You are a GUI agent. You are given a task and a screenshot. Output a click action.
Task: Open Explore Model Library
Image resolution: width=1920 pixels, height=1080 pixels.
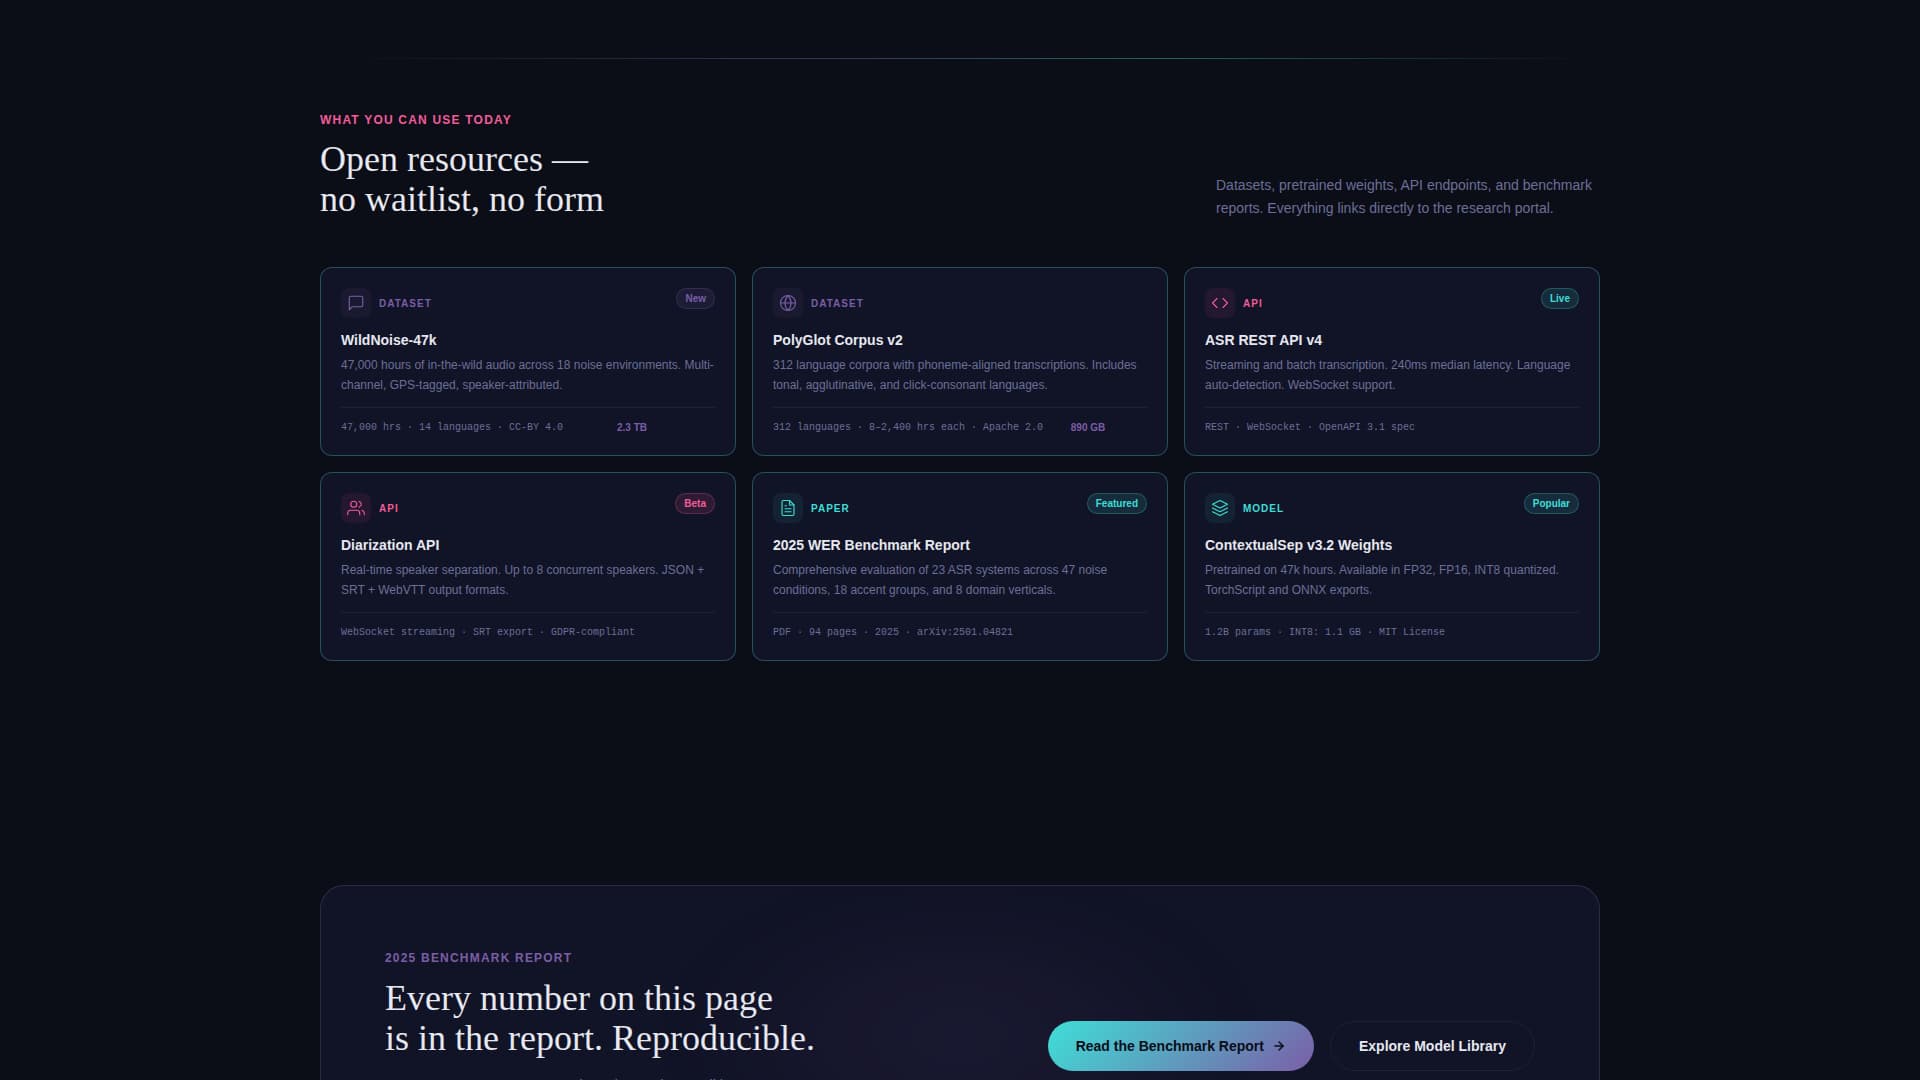pos(1432,1046)
